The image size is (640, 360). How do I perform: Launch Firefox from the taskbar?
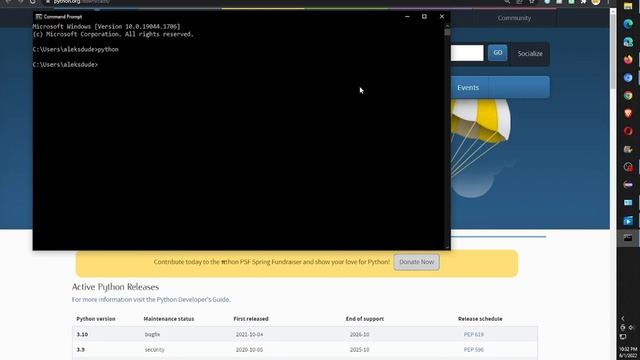coord(628,60)
